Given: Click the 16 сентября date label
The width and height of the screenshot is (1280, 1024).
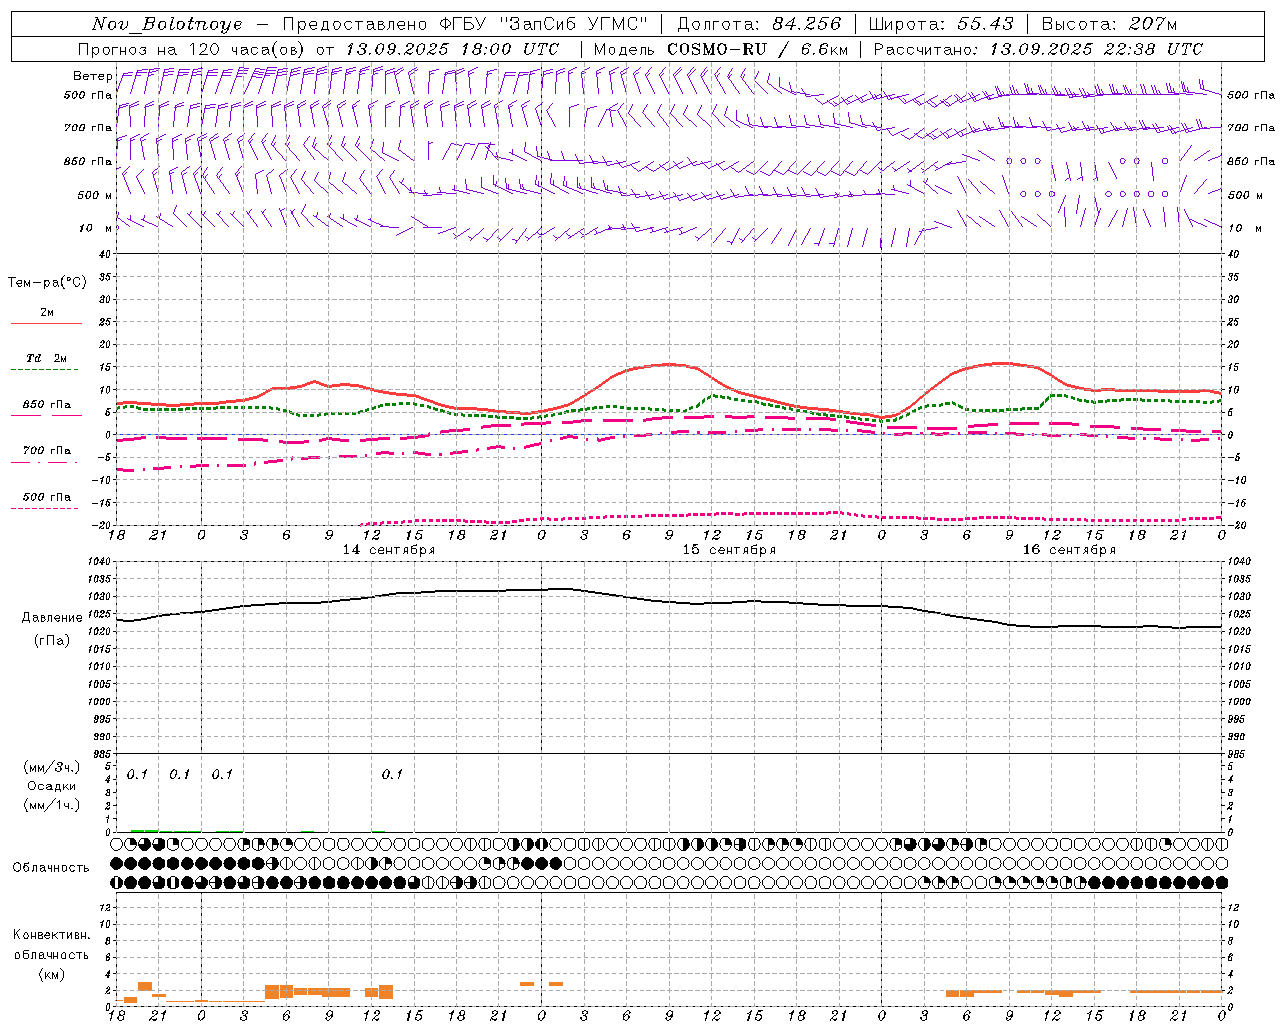Looking at the screenshot, I should (1069, 550).
